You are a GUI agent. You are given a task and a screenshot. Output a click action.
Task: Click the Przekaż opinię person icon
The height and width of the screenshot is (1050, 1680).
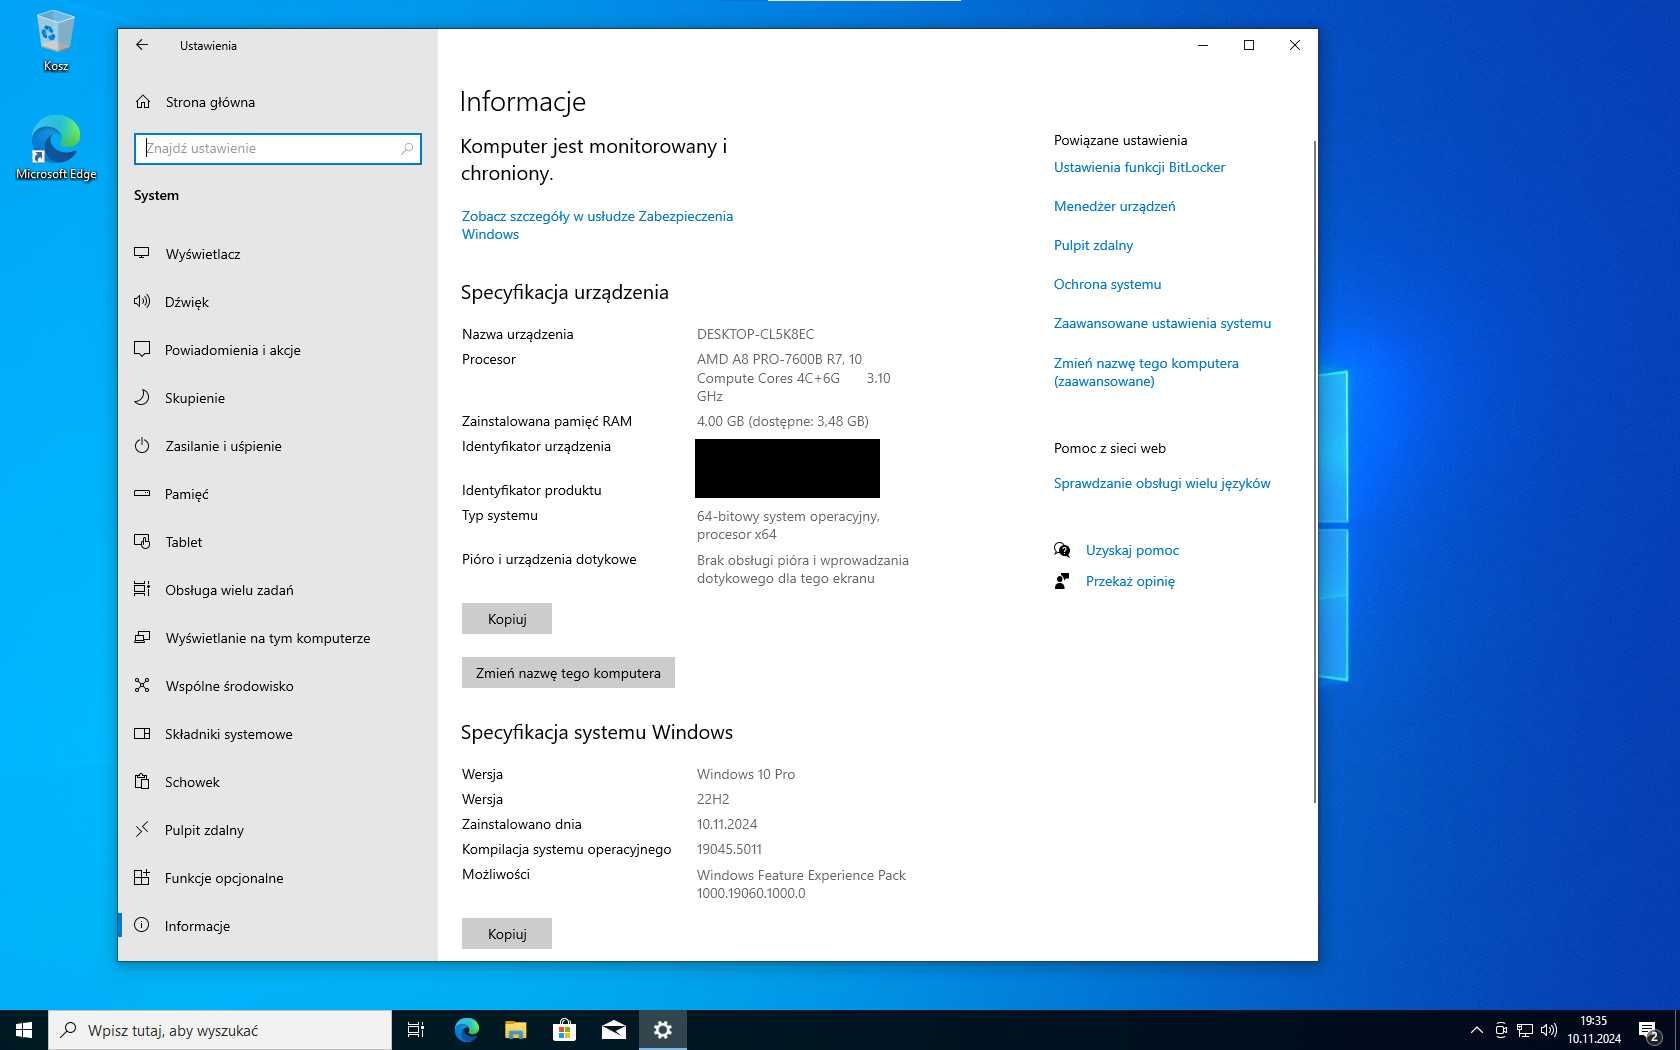[1062, 581]
